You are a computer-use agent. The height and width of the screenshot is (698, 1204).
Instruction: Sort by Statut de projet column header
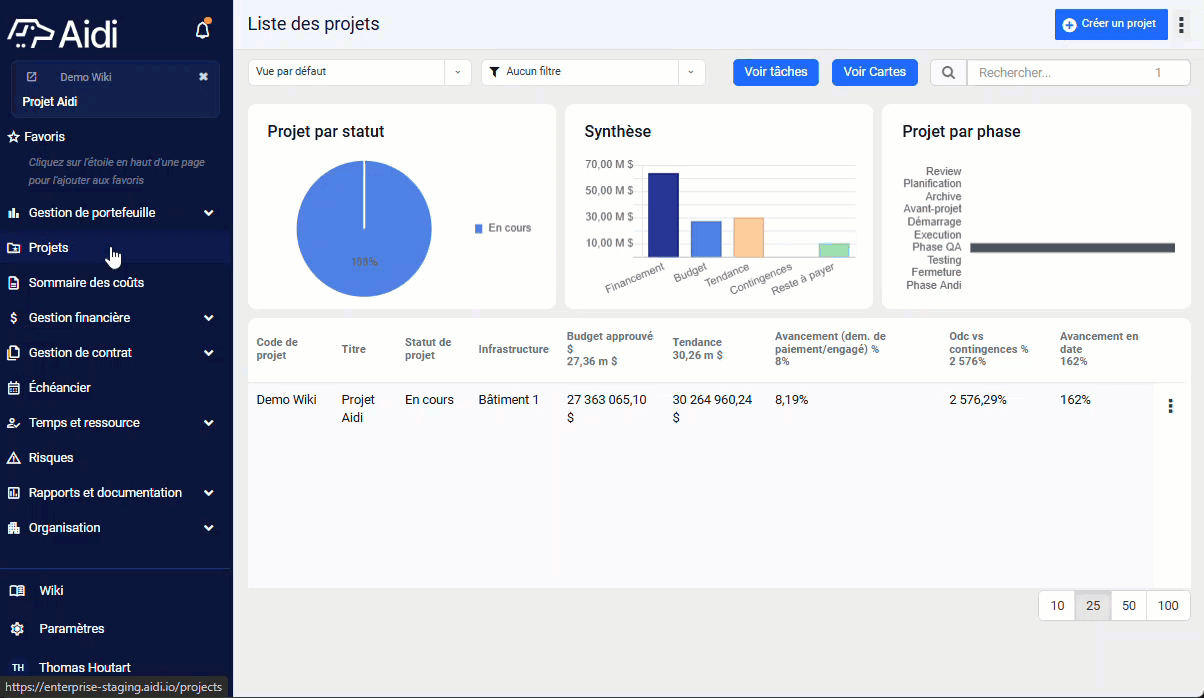click(428, 349)
